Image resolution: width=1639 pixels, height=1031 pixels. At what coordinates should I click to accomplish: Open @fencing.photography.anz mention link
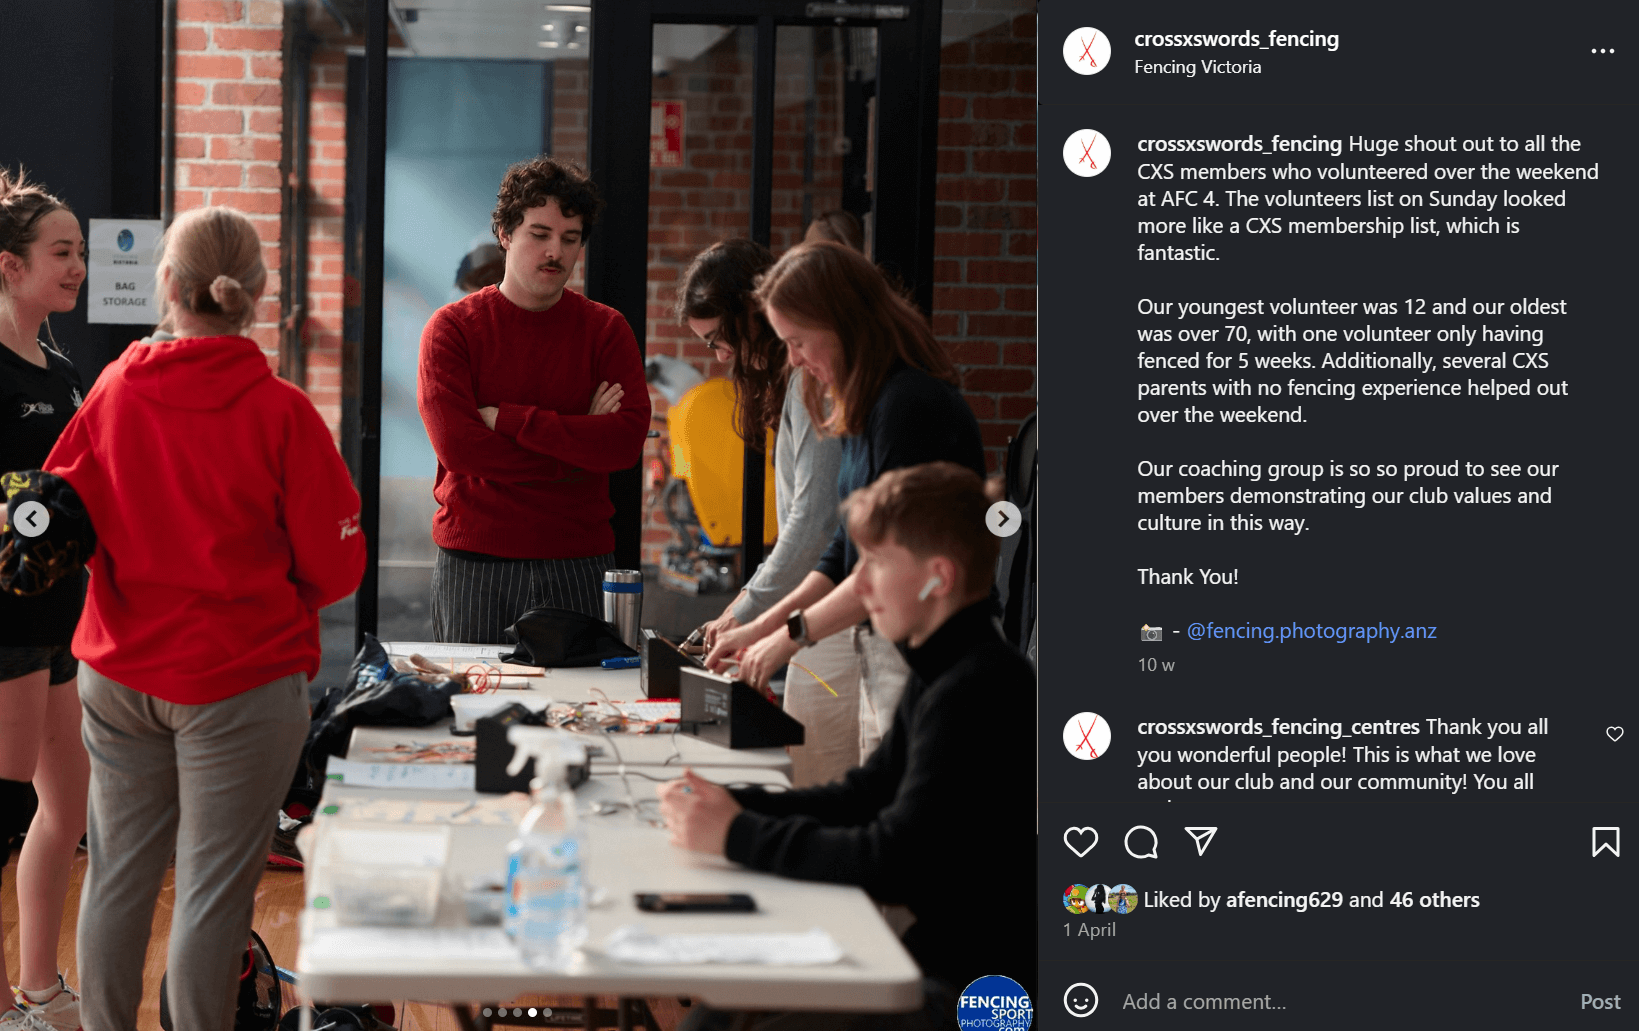click(x=1311, y=631)
